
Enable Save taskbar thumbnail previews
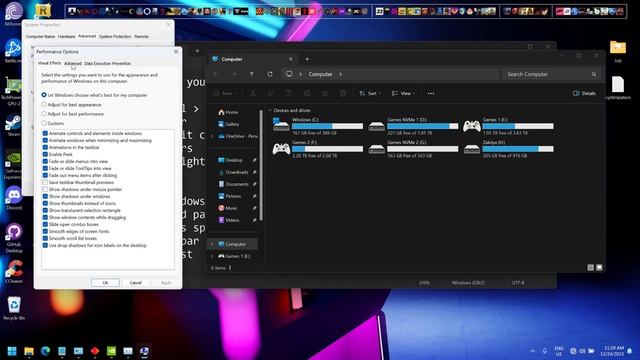(45, 182)
